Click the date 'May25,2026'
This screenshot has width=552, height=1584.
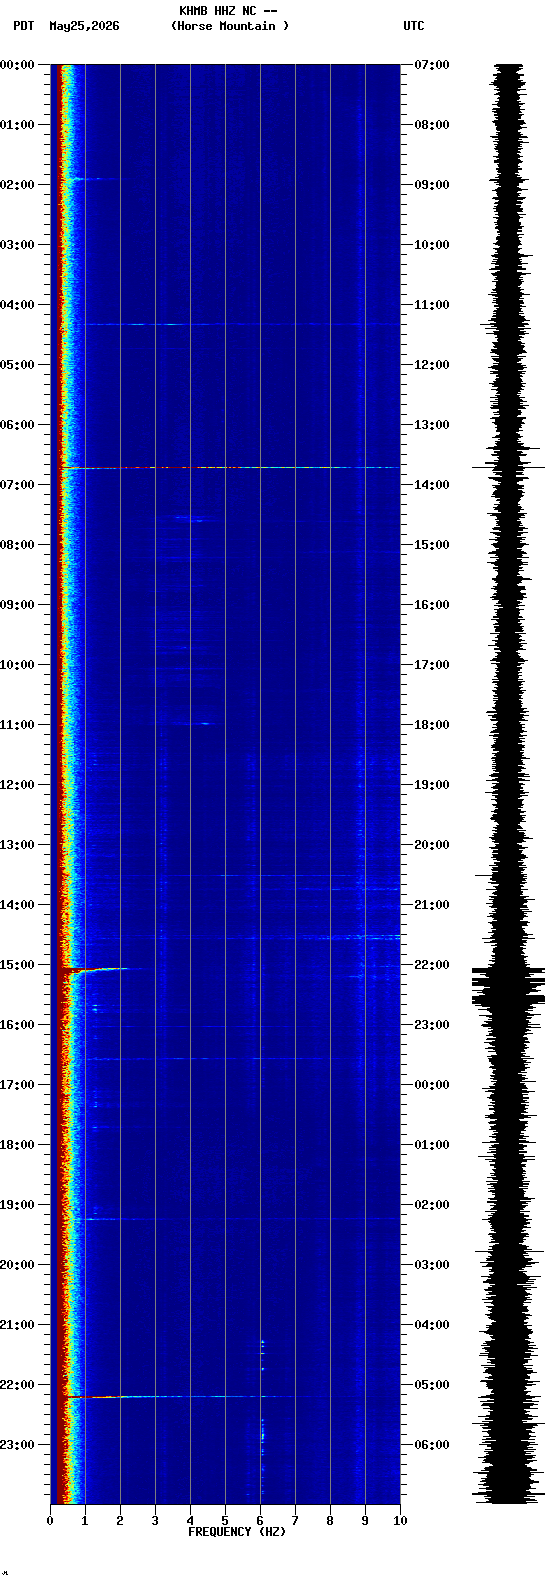click(84, 26)
